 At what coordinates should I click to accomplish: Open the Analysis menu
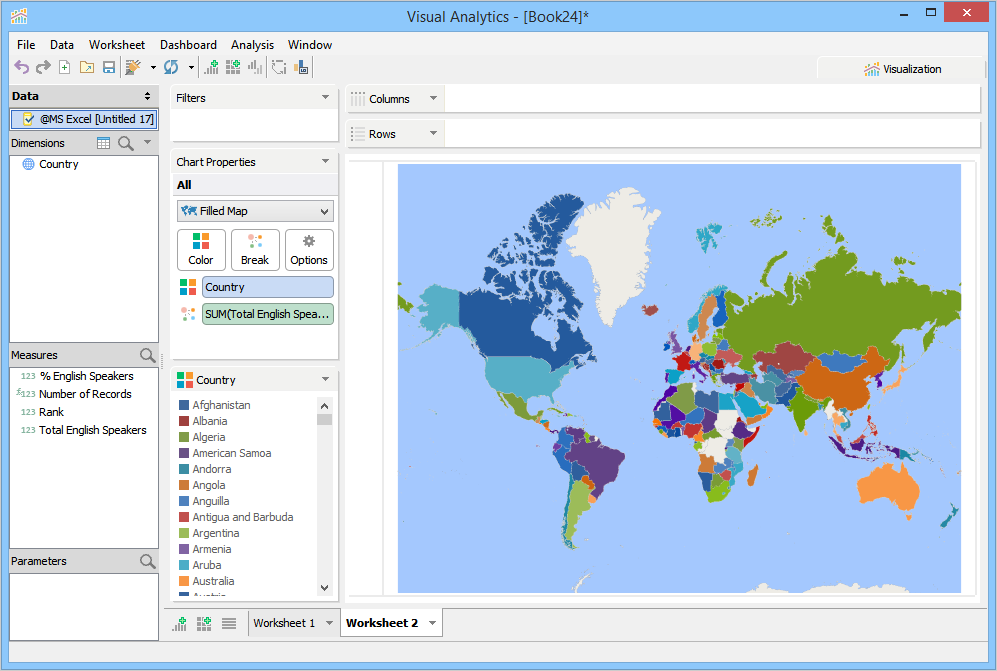click(x=252, y=45)
